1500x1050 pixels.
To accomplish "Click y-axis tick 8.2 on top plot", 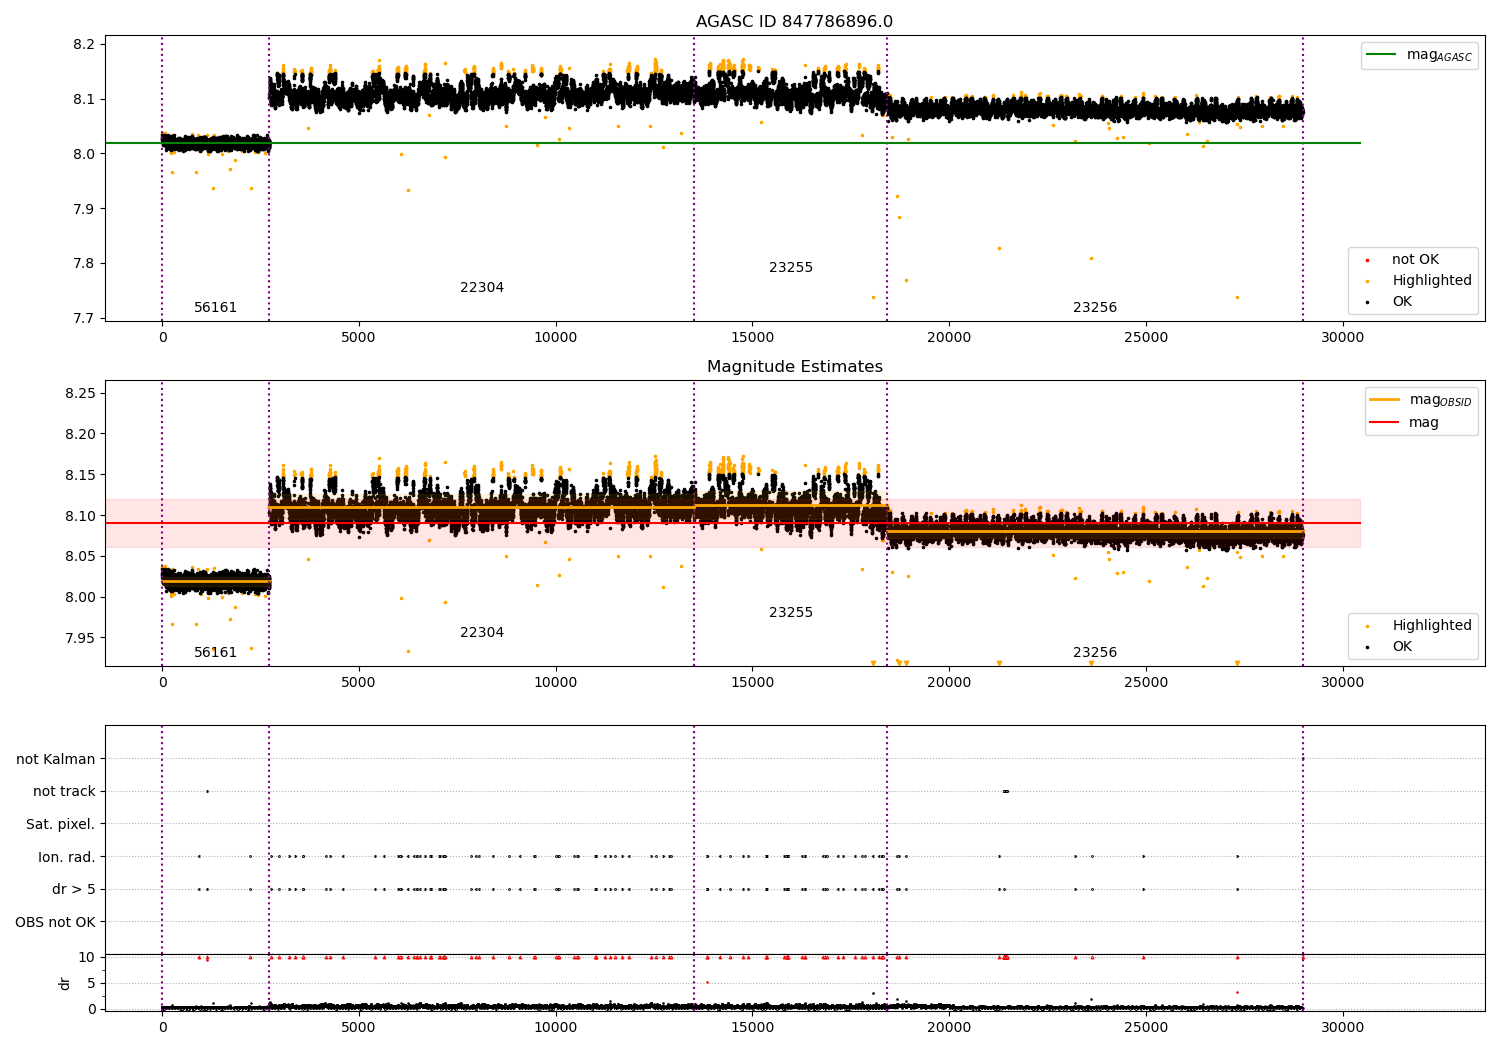I will (83, 45).
